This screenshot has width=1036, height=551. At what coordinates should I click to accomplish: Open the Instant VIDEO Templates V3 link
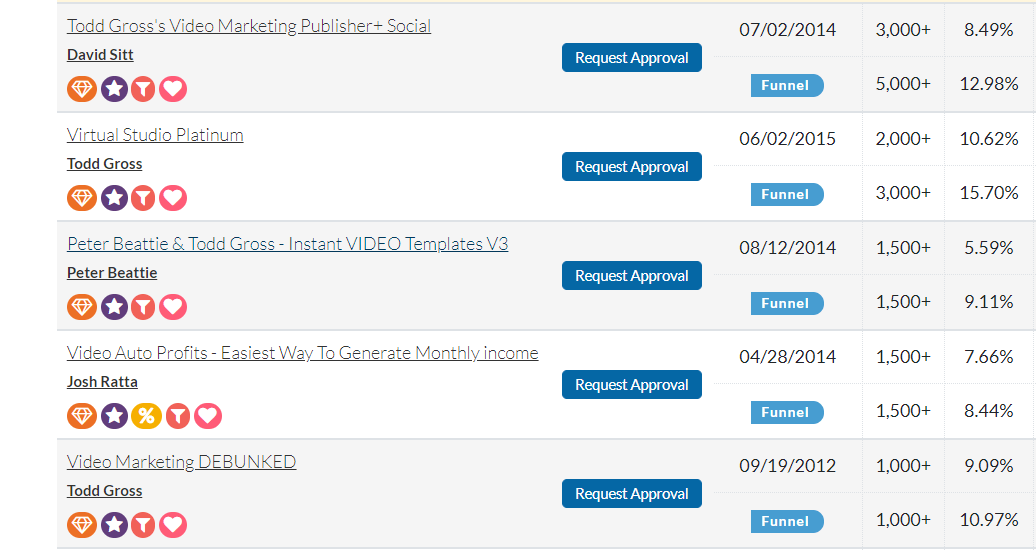pos(287,244)
